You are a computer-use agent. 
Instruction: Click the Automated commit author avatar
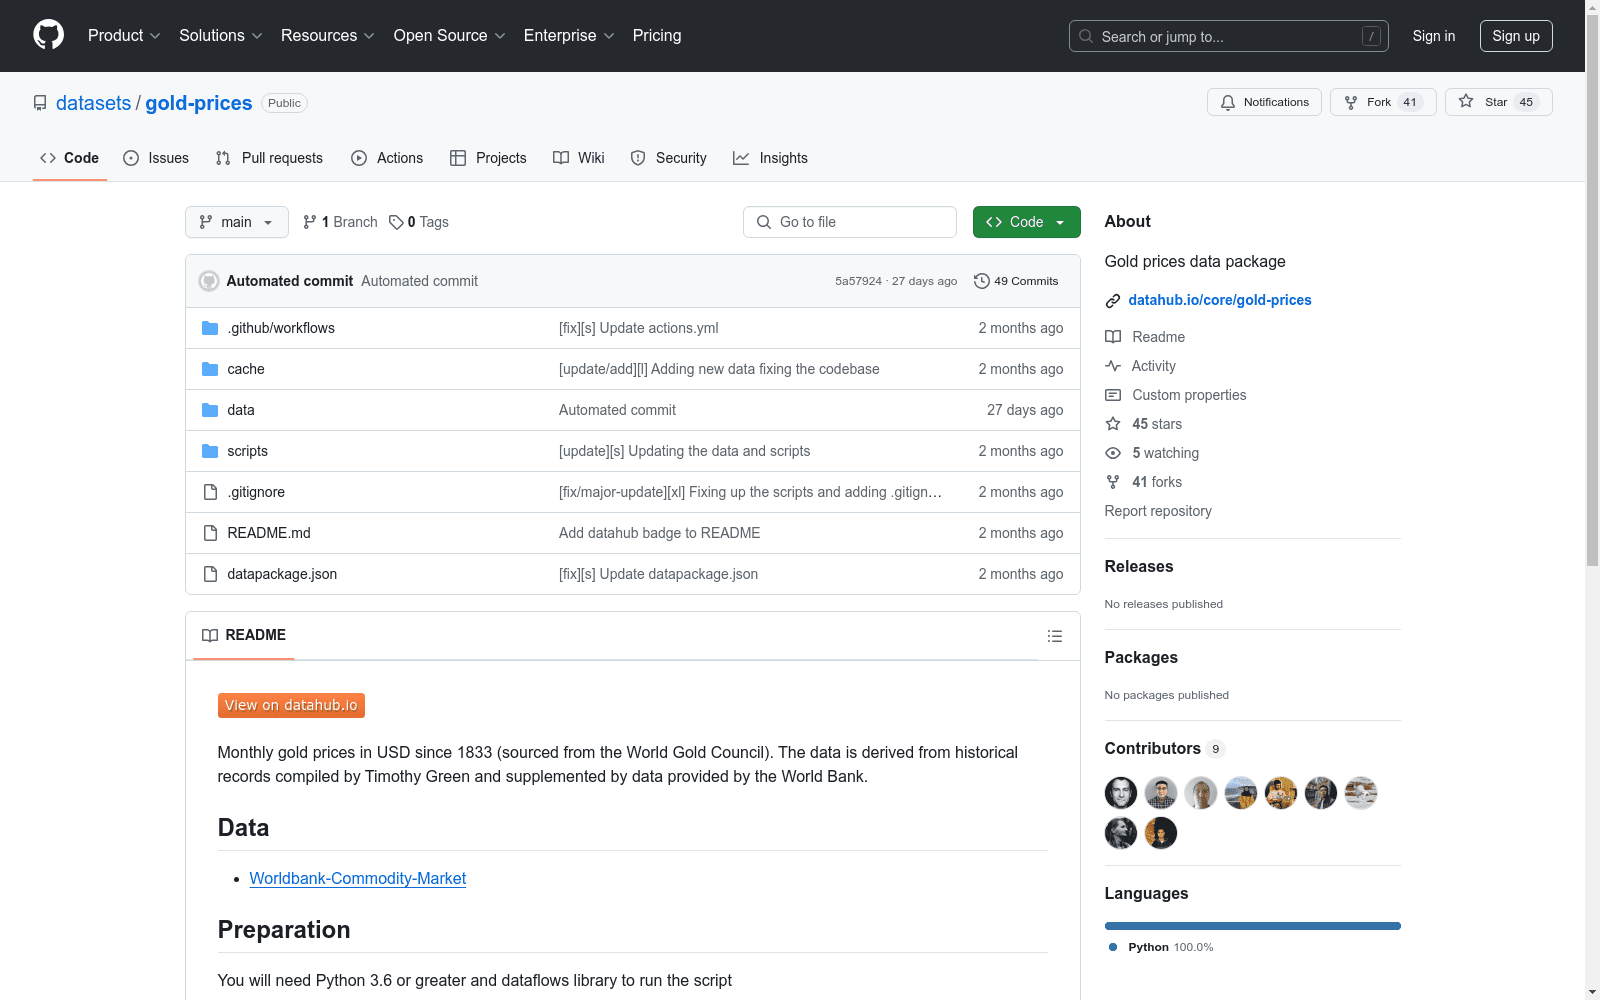click(209, 281)
